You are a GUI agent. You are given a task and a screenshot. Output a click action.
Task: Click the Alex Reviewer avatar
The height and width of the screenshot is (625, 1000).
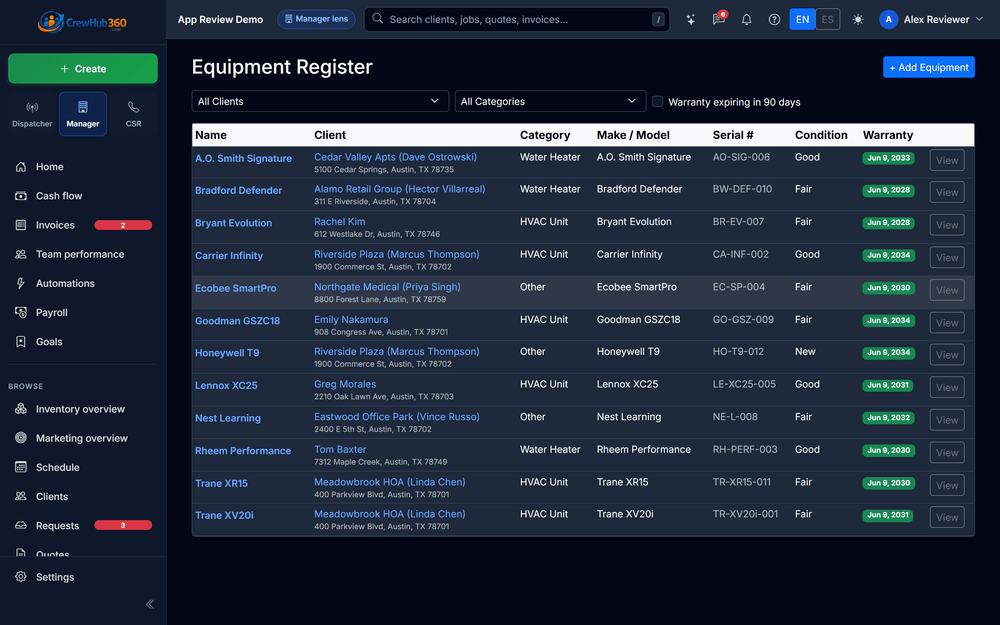click(x=888, y=20)
